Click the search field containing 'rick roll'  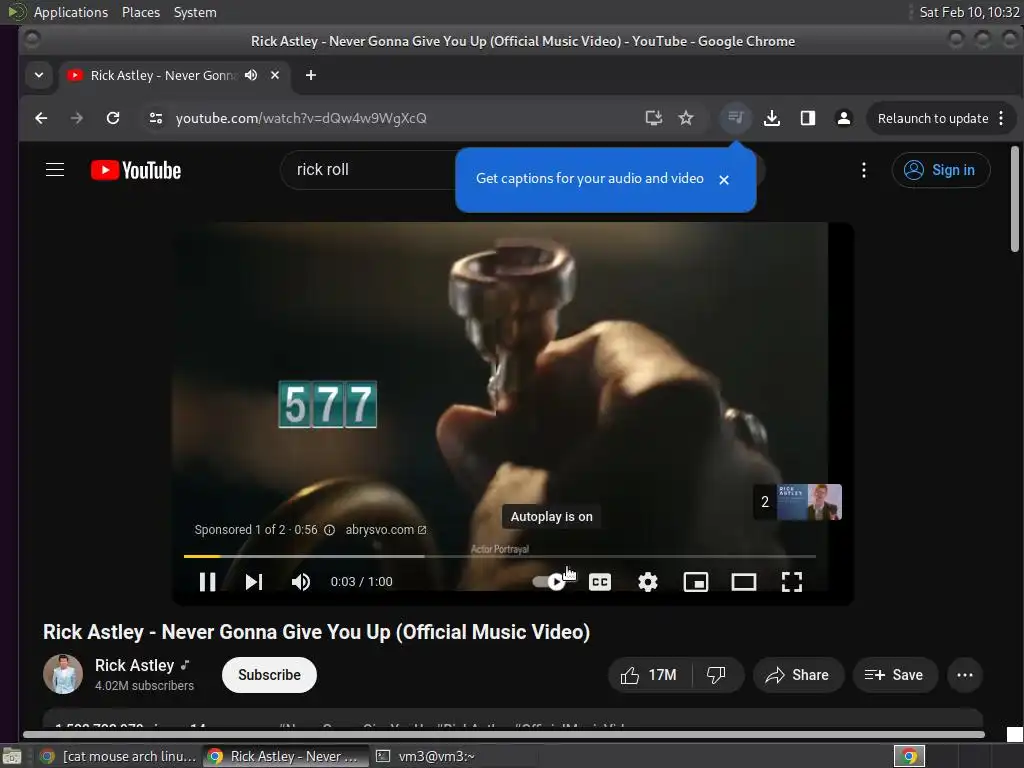369,170
